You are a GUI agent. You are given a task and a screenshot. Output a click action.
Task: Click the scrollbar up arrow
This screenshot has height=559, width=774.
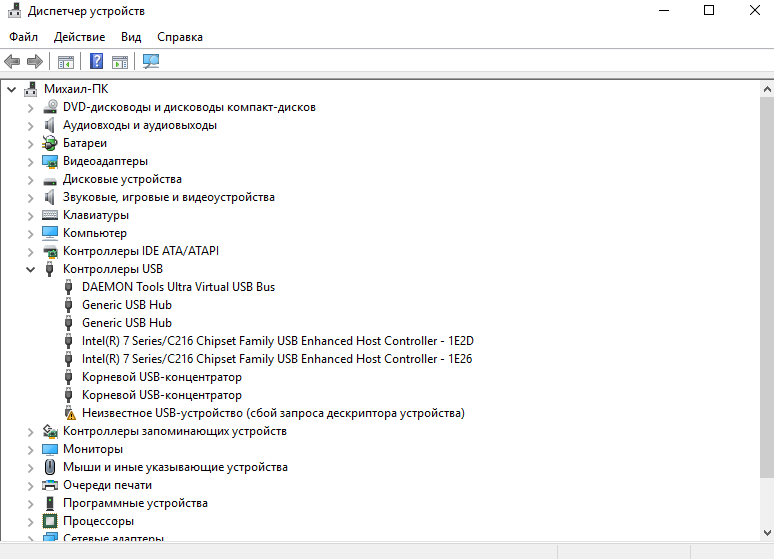pyautogui.click(x=767, y=89)
